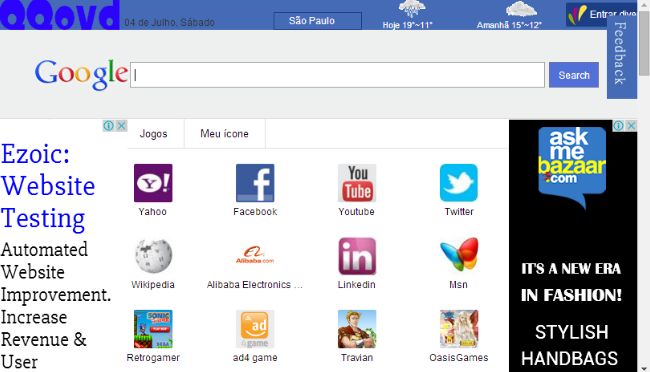Open AdChoices info icon on Ezoic ad
Screen dimensions: 650x372
[108, 126]
